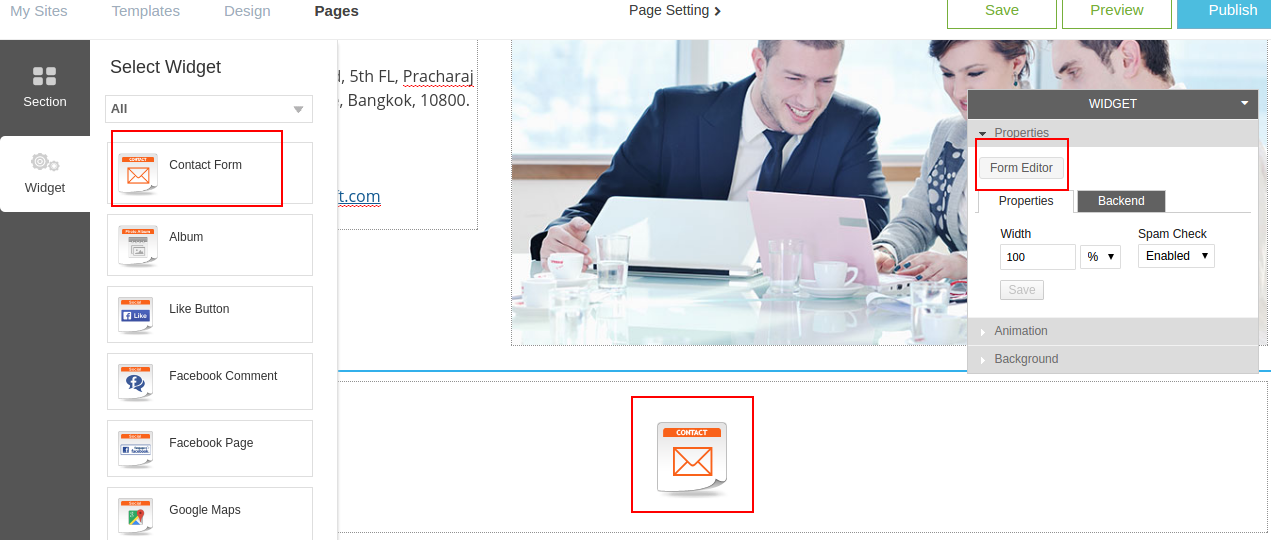The height and width of the screenshot is (540, 1271).
Task: Select the placed contact form on canvas
Action: [x=692, y=455]
